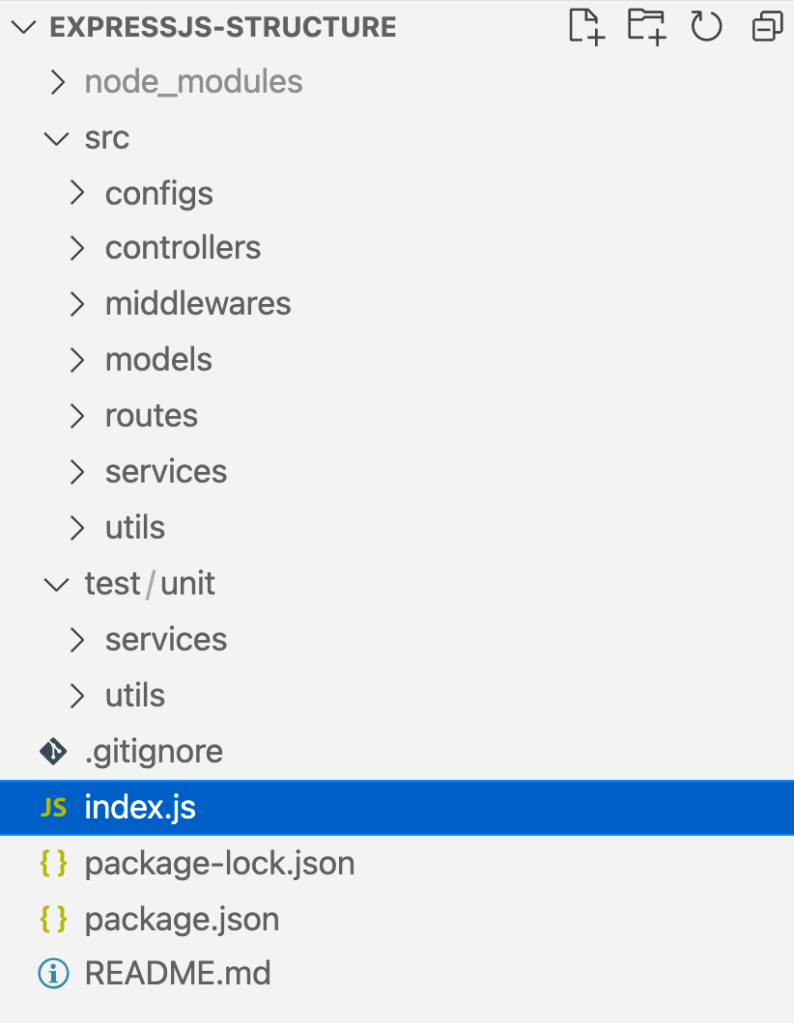Click the New File icon
The width and height of the screenshot is (794, 1023).
click(x=586, y=27)
